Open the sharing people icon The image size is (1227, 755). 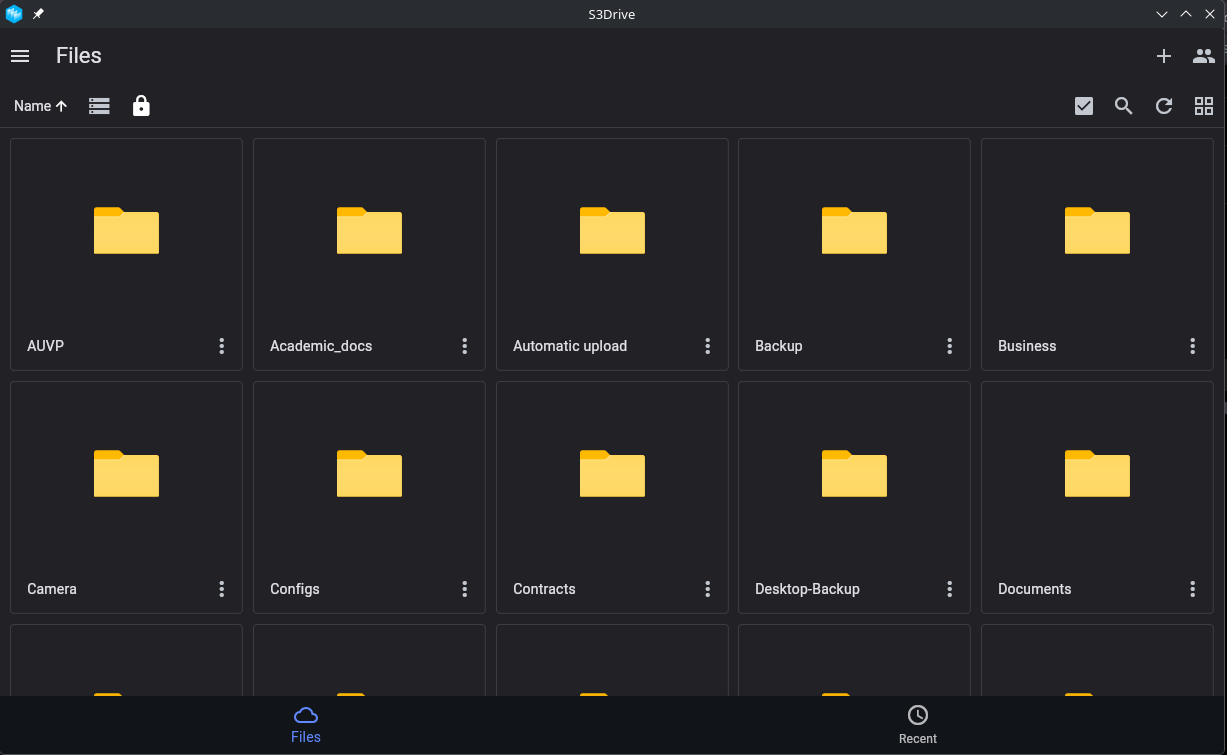click(x=1204, y=56)
